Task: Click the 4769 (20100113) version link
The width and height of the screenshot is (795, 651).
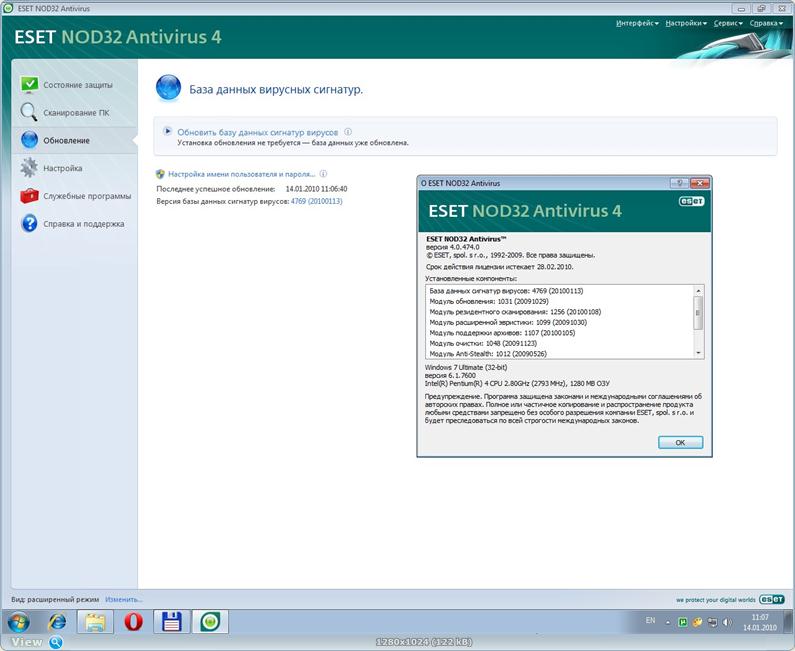Action: click(x=316, y=201)
